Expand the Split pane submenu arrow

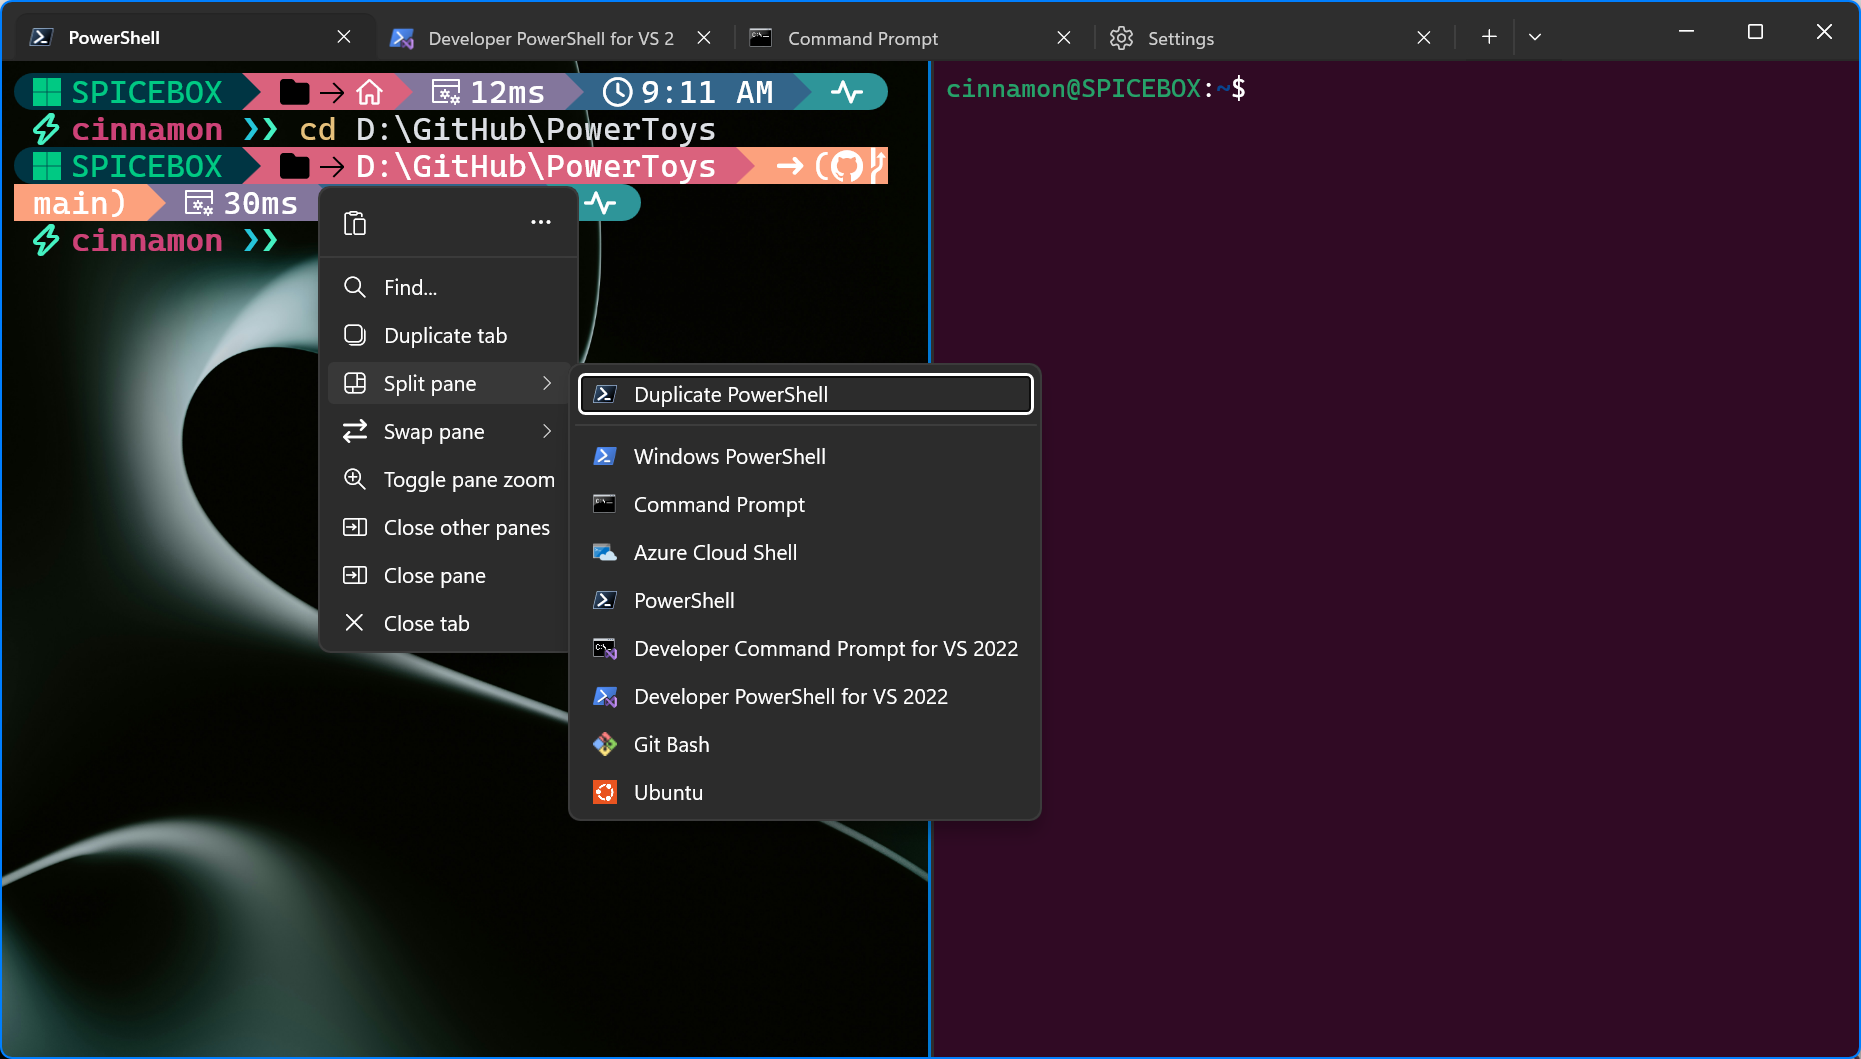[547, 383]
